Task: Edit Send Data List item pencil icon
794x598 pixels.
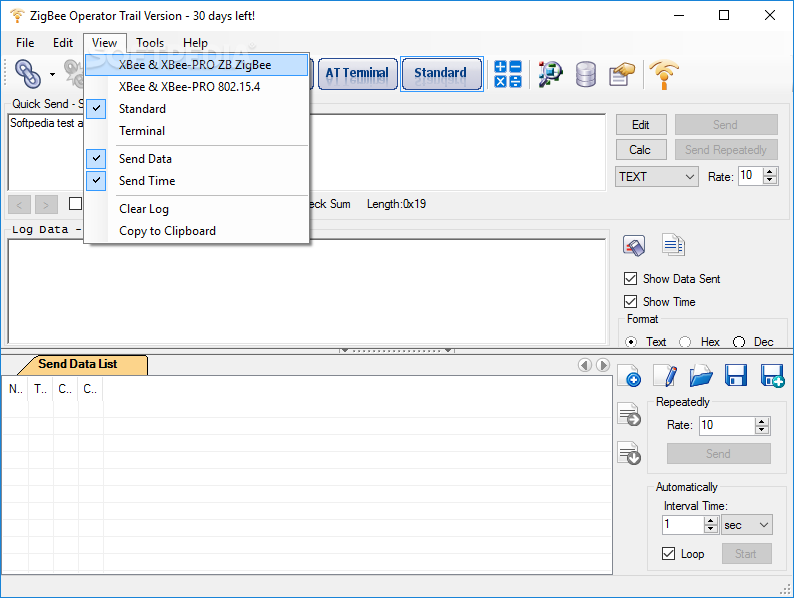Action: pos(665,375)
